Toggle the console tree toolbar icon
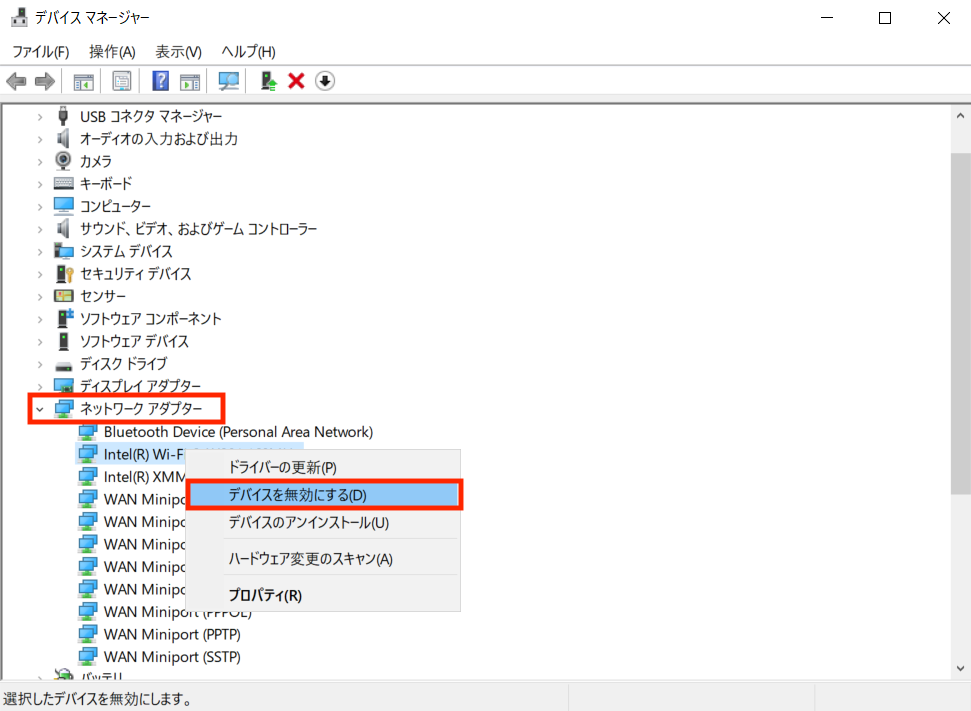971x711 pixels. (x=83, y=81)
